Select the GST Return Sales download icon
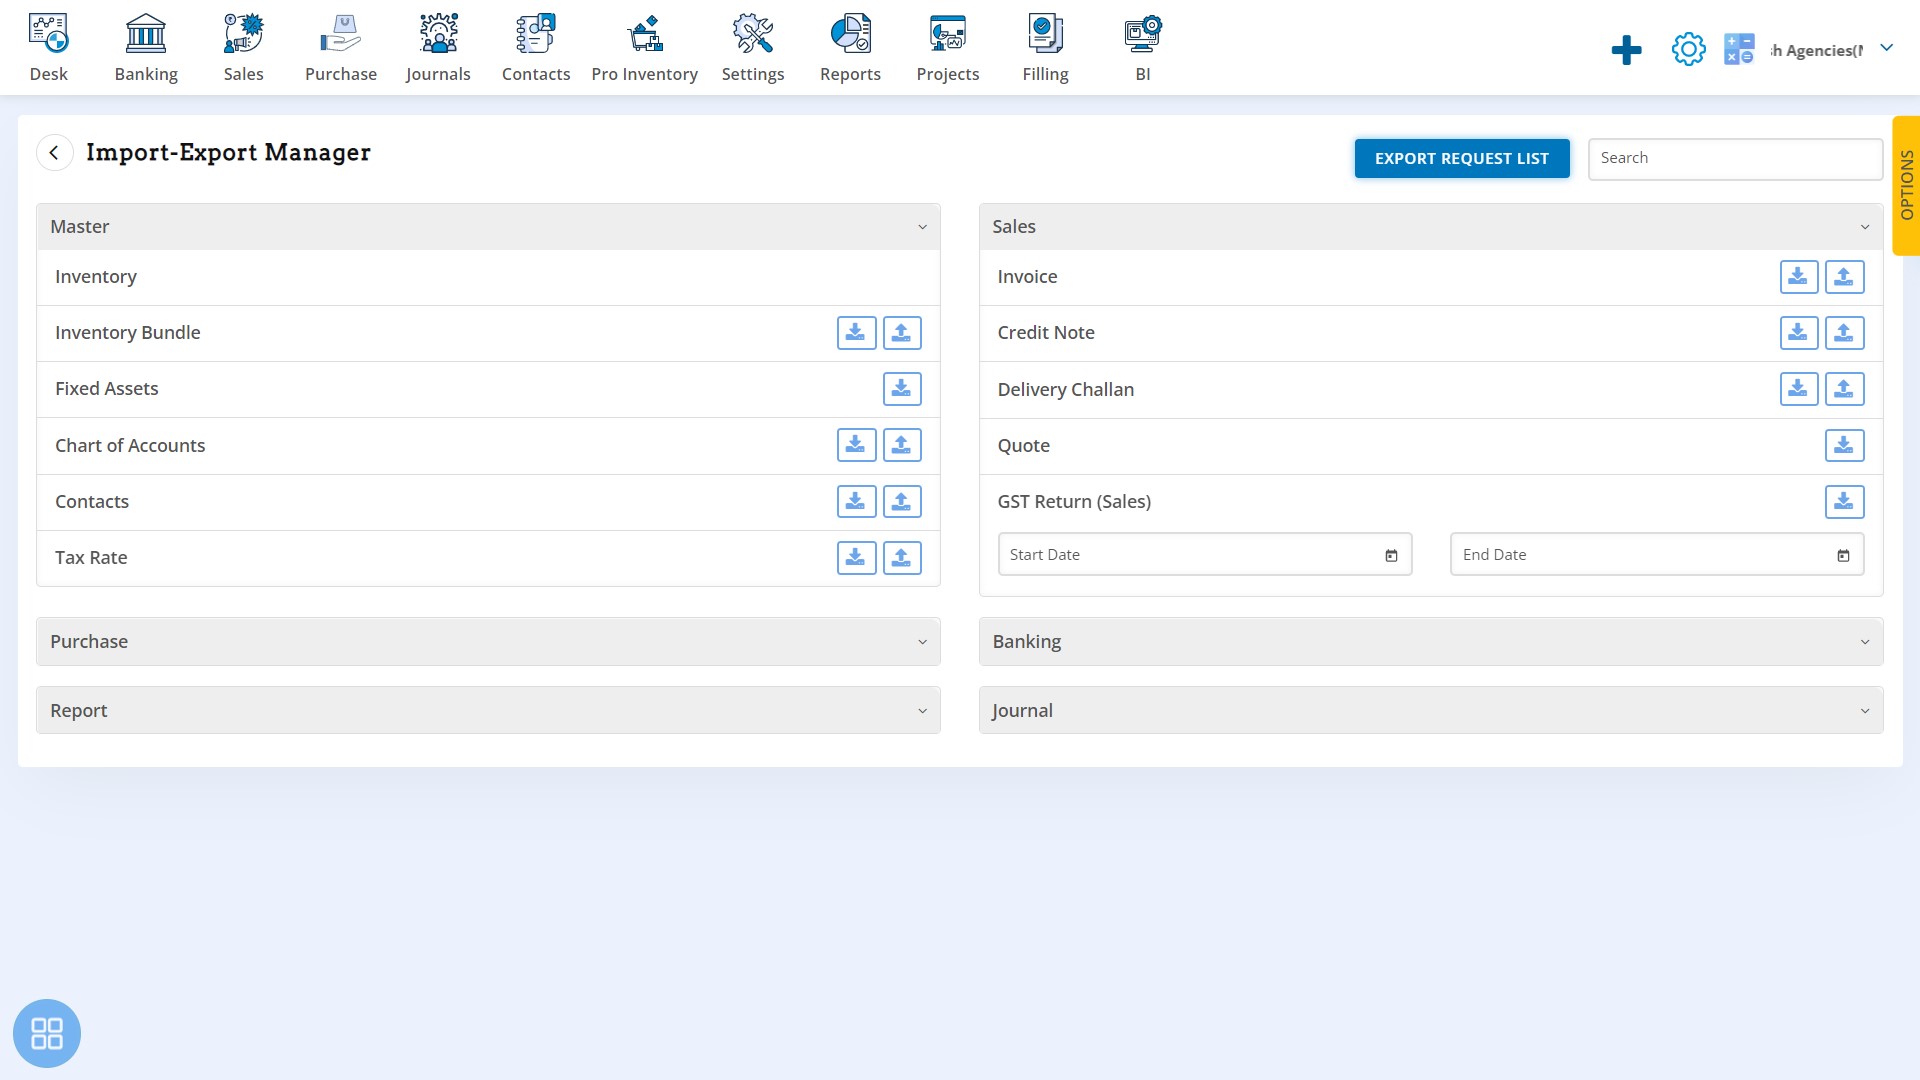The height and width of the screenshot is (1080, 1920). [1844, 501]
